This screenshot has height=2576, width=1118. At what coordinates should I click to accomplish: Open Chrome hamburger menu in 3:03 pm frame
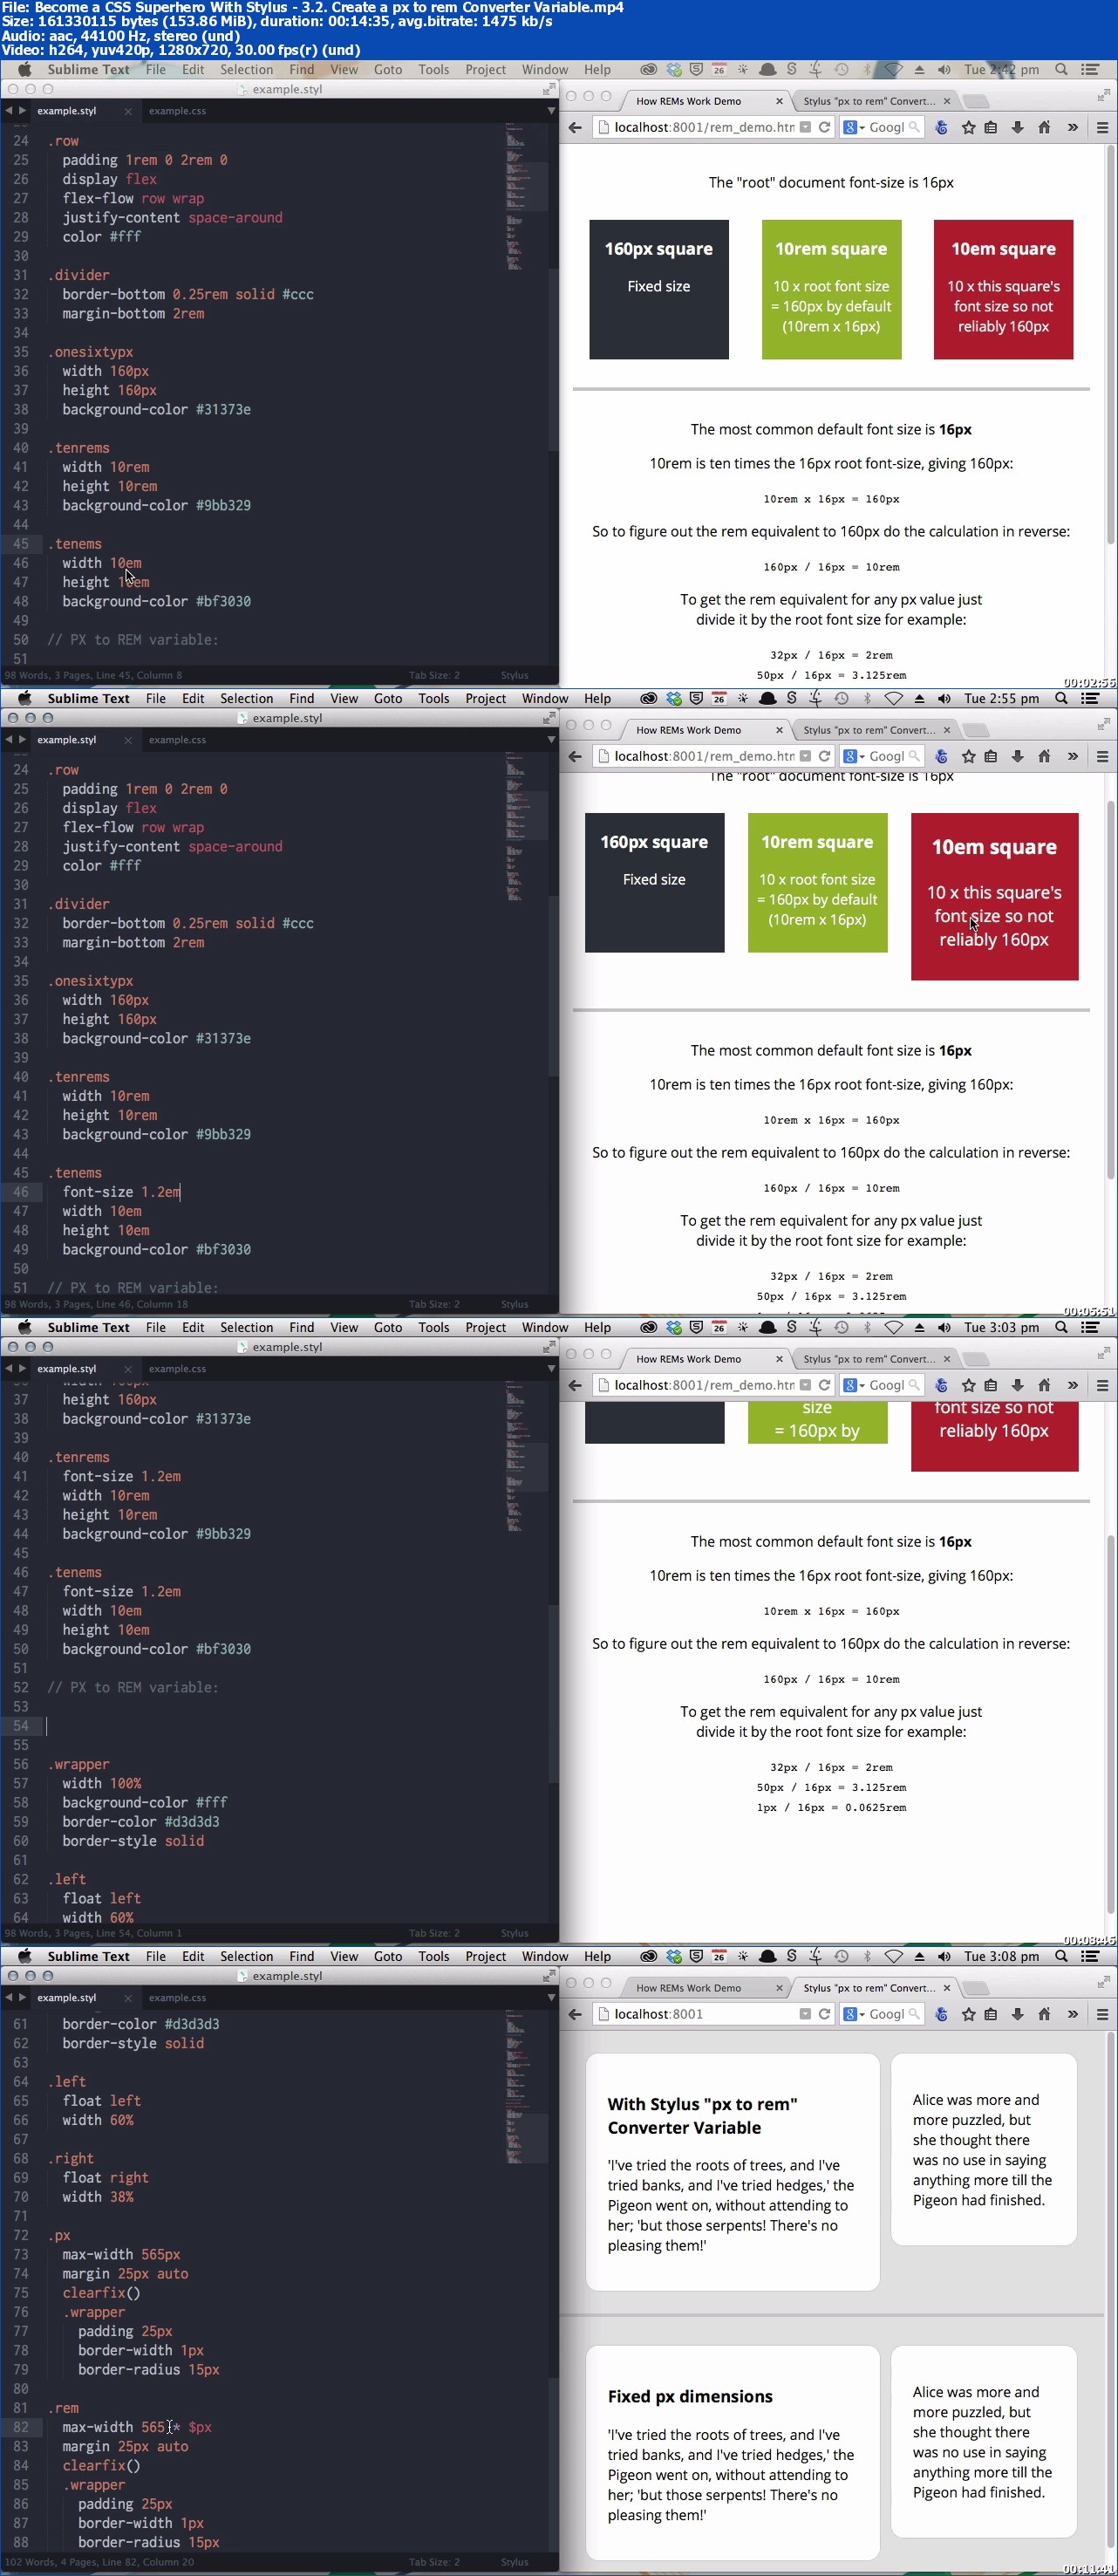click(x=1102, y=1385)
